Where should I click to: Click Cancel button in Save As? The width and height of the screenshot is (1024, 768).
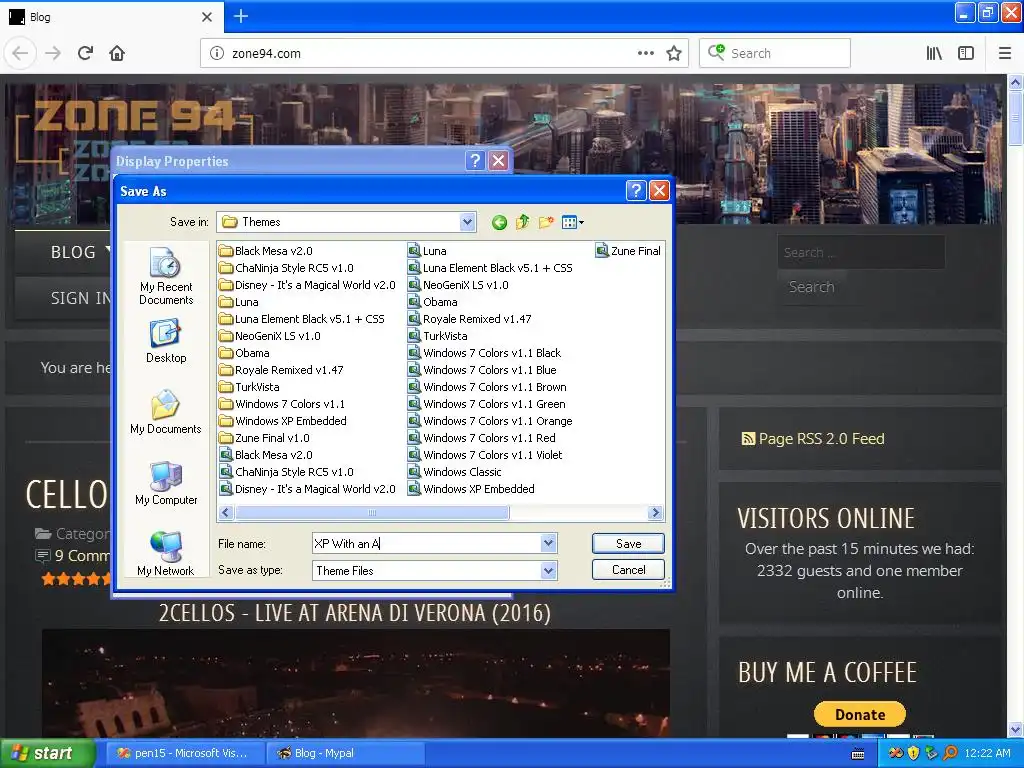pos(628,569)
